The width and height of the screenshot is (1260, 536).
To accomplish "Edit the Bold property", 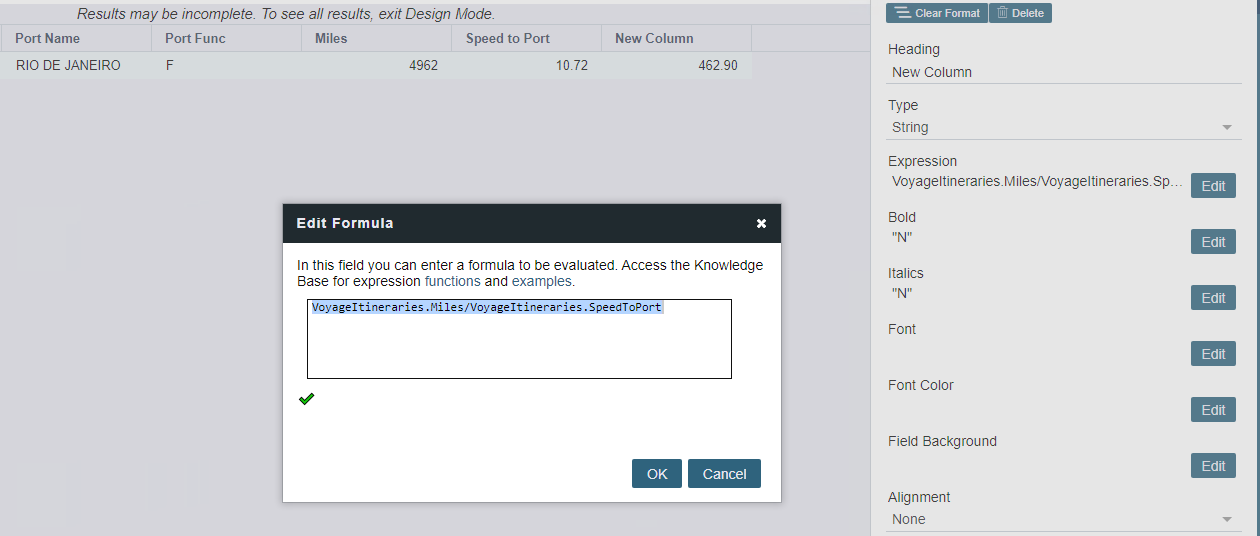I will 1212,242.
